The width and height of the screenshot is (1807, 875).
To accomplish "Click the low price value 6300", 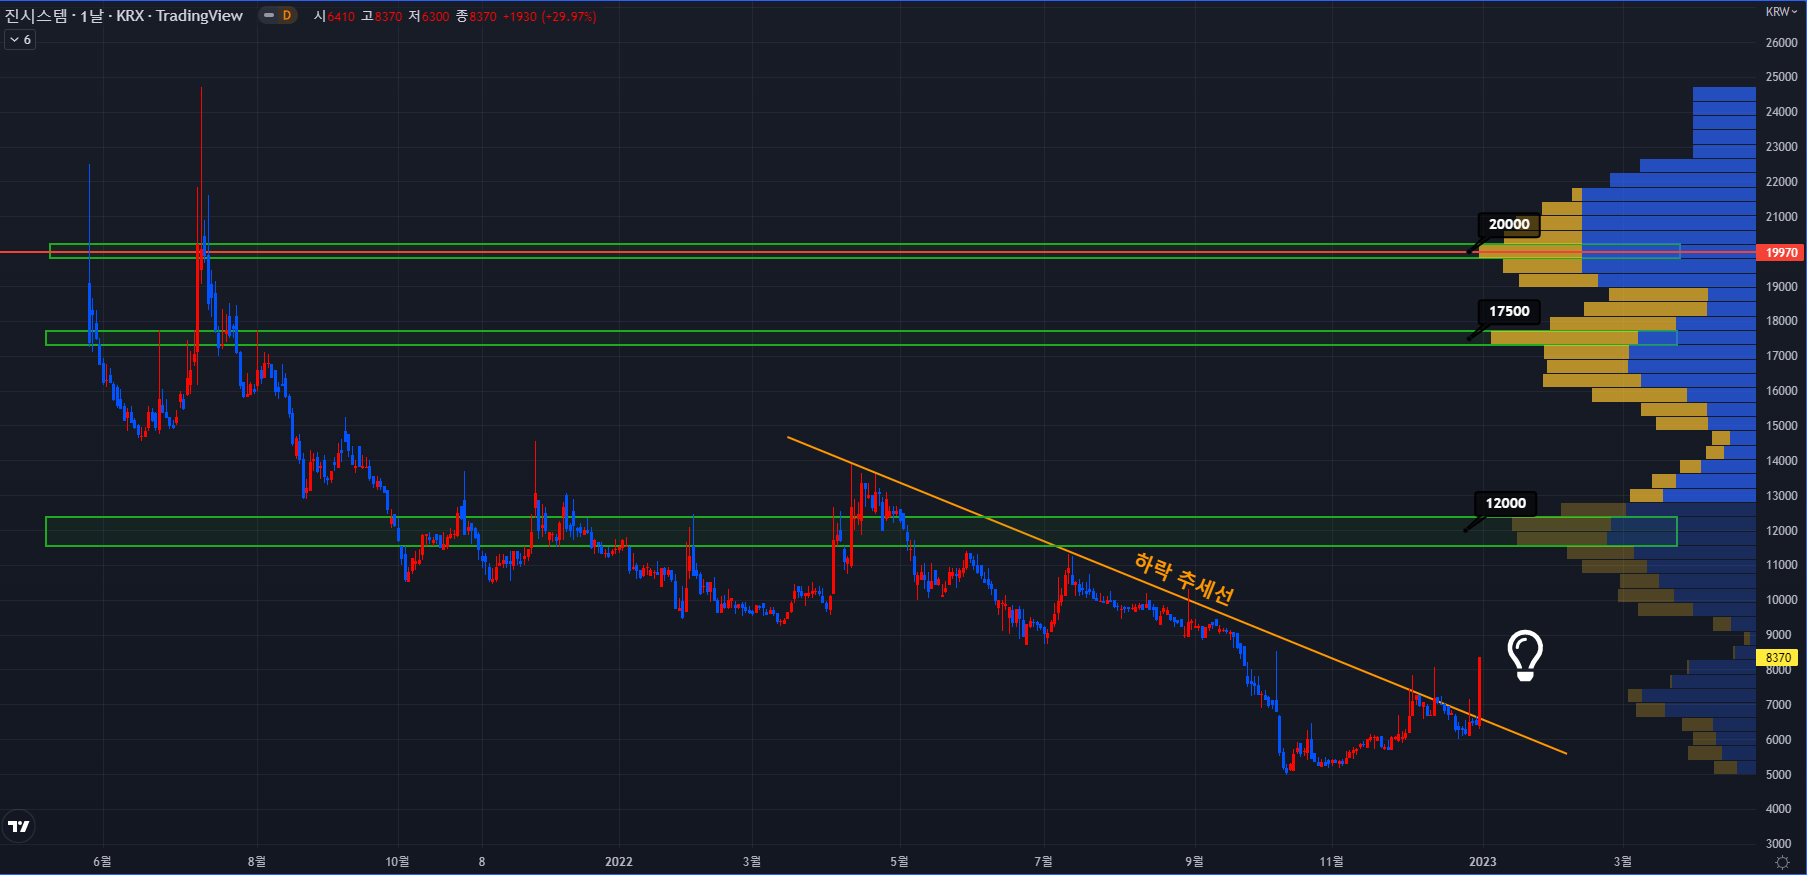I will pyautogui.click(x=436, y=16).
